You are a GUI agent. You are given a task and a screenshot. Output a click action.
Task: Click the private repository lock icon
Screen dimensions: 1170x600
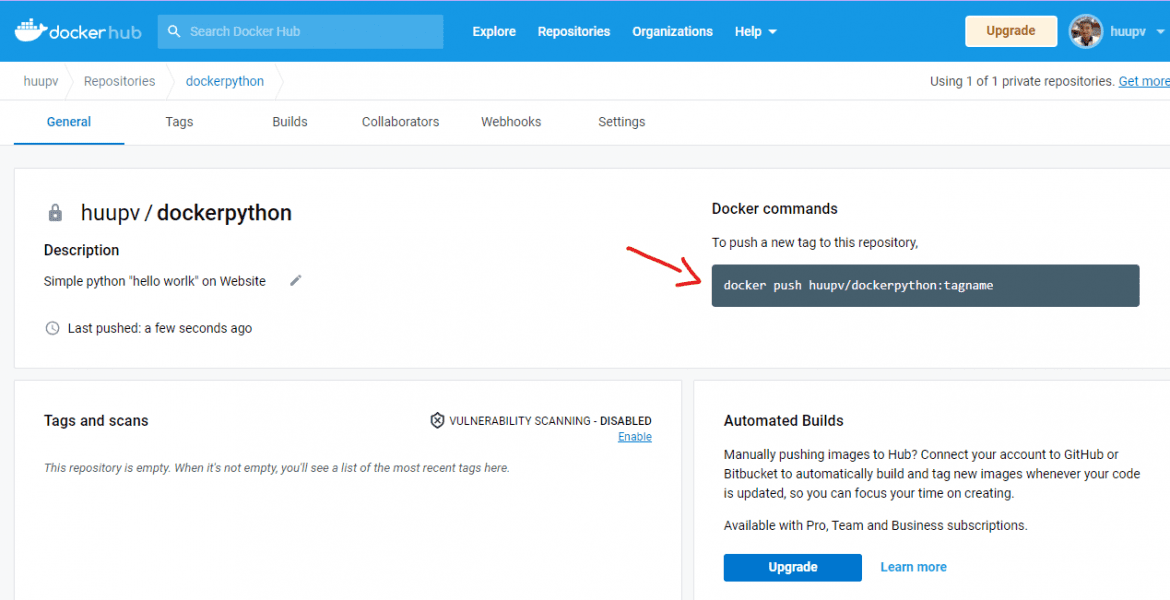[x=55, y=212]
